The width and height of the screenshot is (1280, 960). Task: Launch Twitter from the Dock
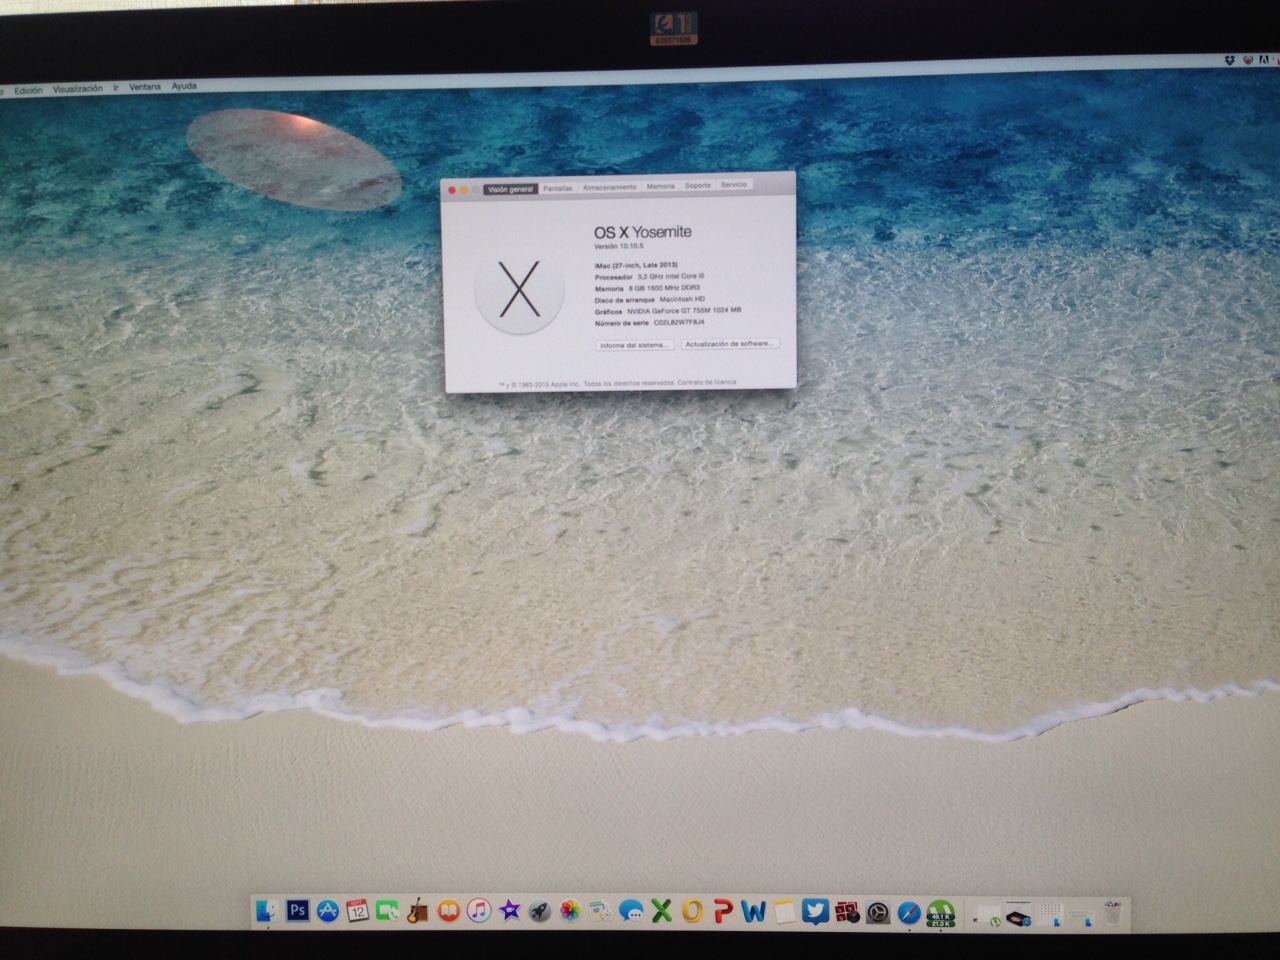816,910
